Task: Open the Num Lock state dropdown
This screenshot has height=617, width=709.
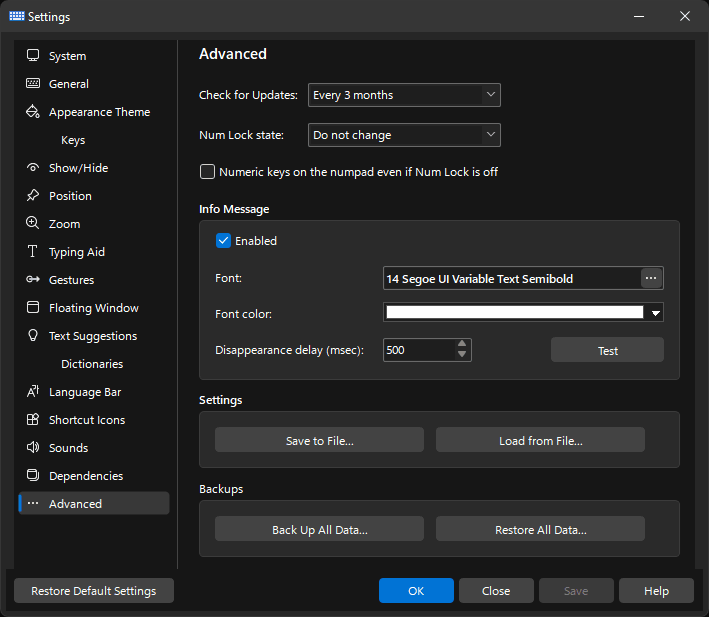Action: [x=404, y=135]
